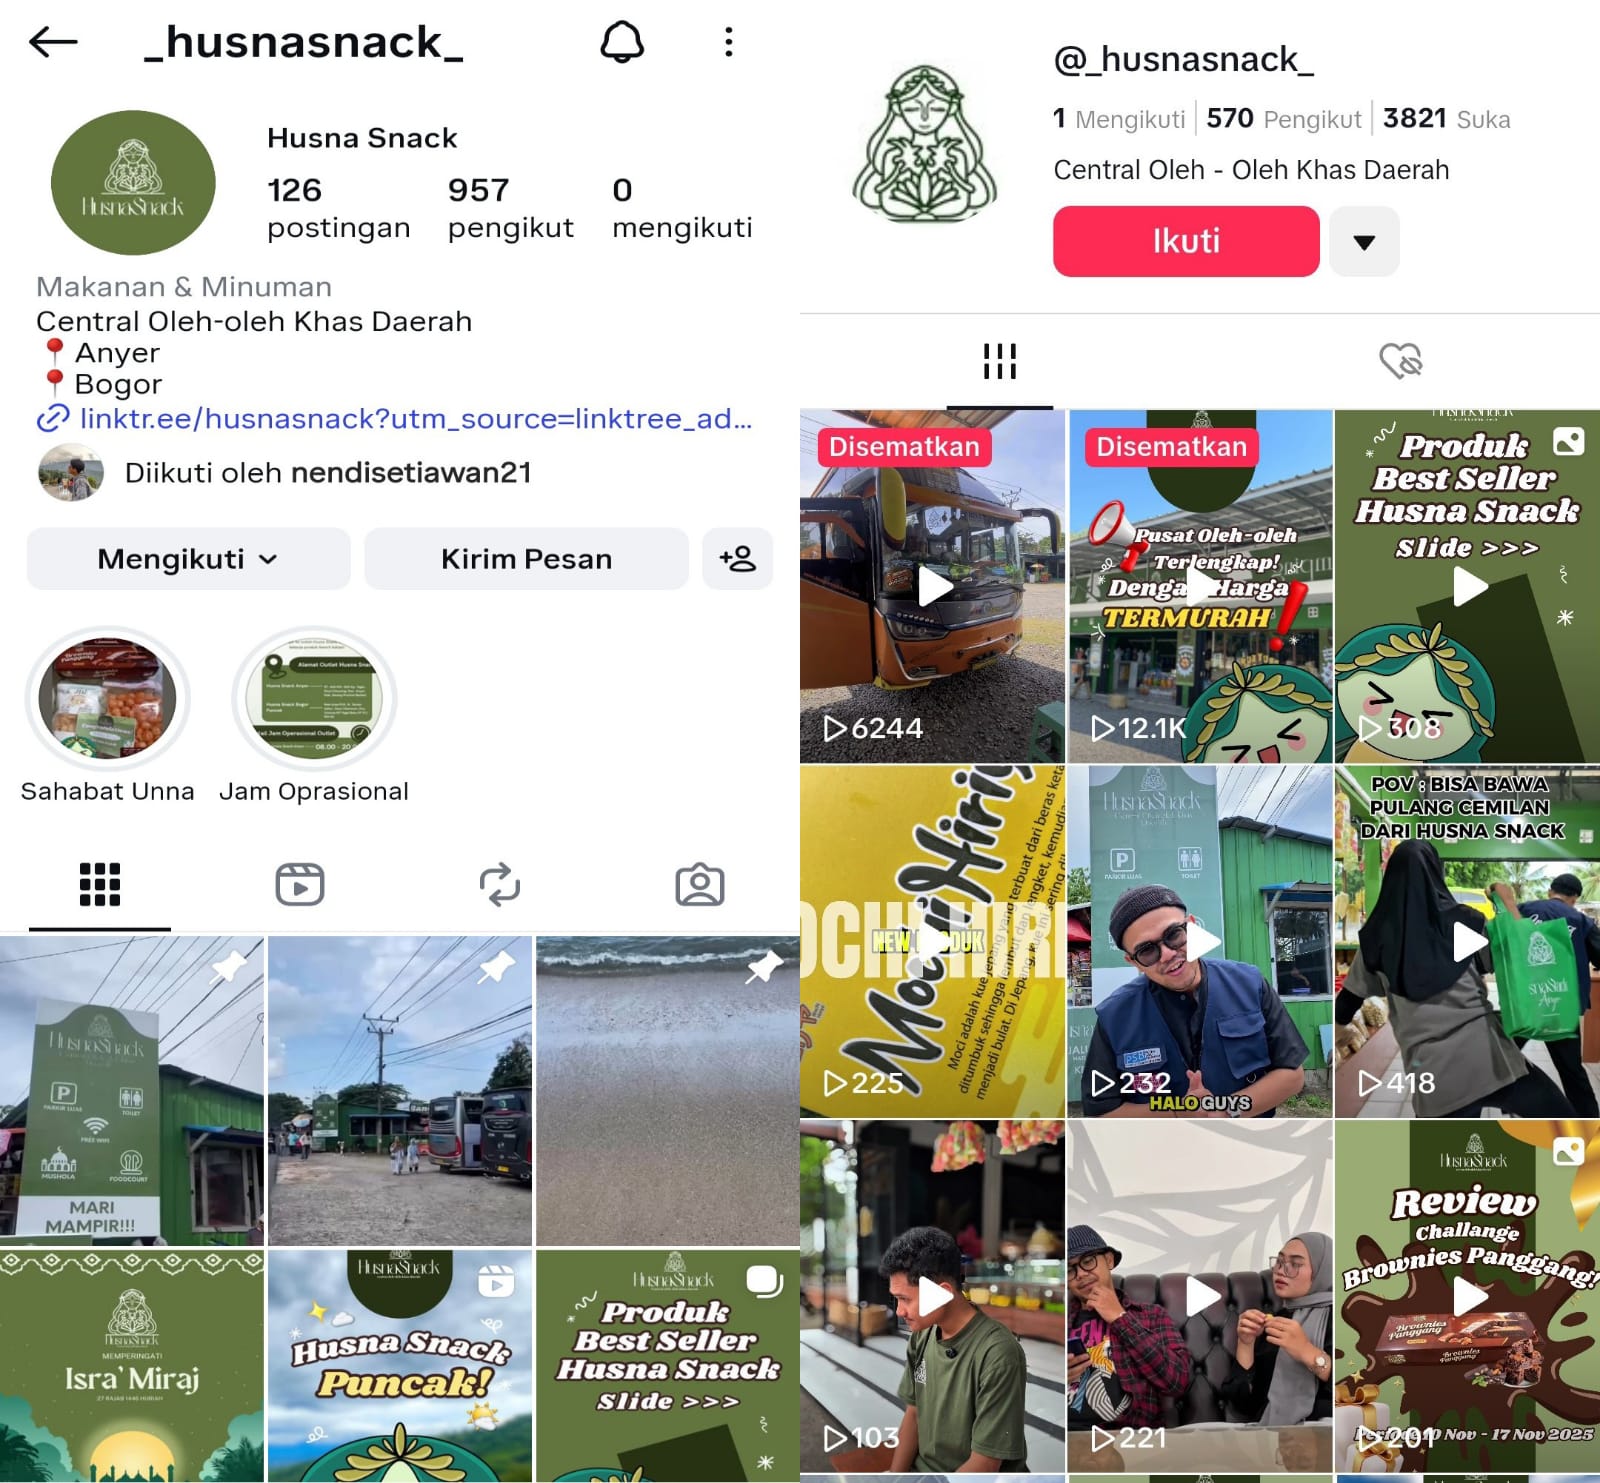1600x1483 pixels.
Task: Select TikTok videos grid tab
Action: (1000, 361)
